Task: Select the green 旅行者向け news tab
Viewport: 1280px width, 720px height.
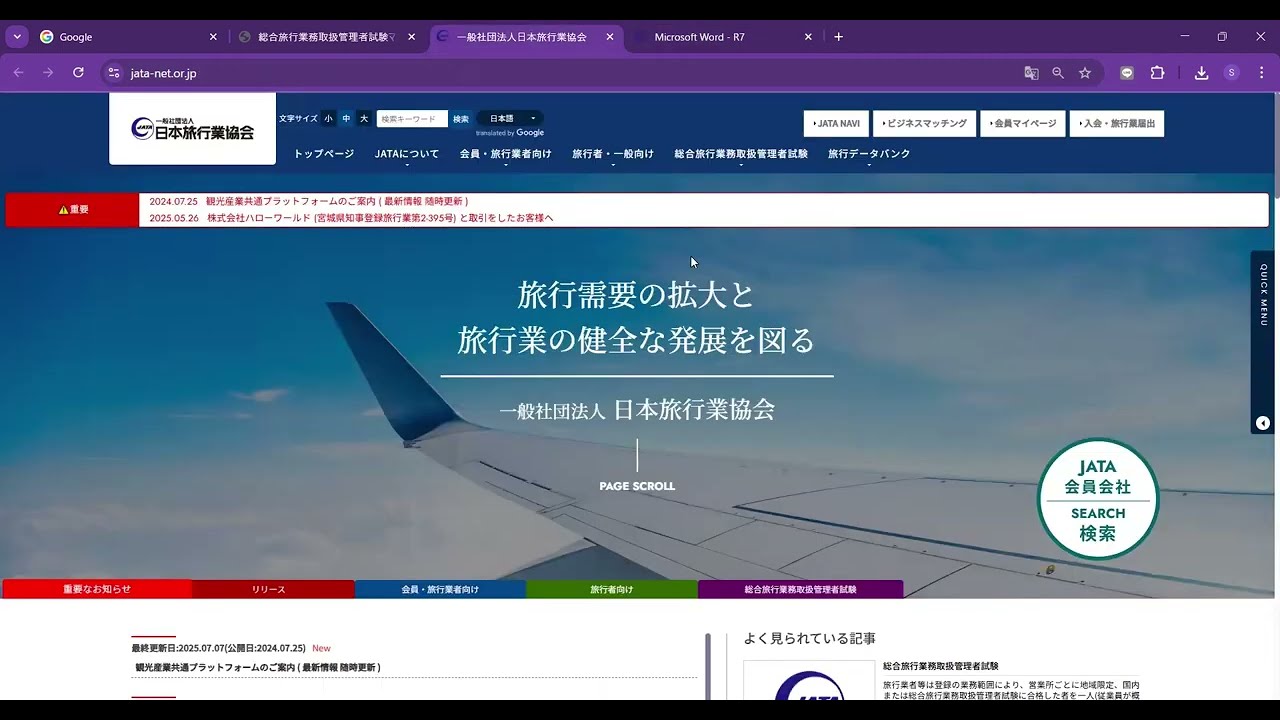Action: point(612,589)
